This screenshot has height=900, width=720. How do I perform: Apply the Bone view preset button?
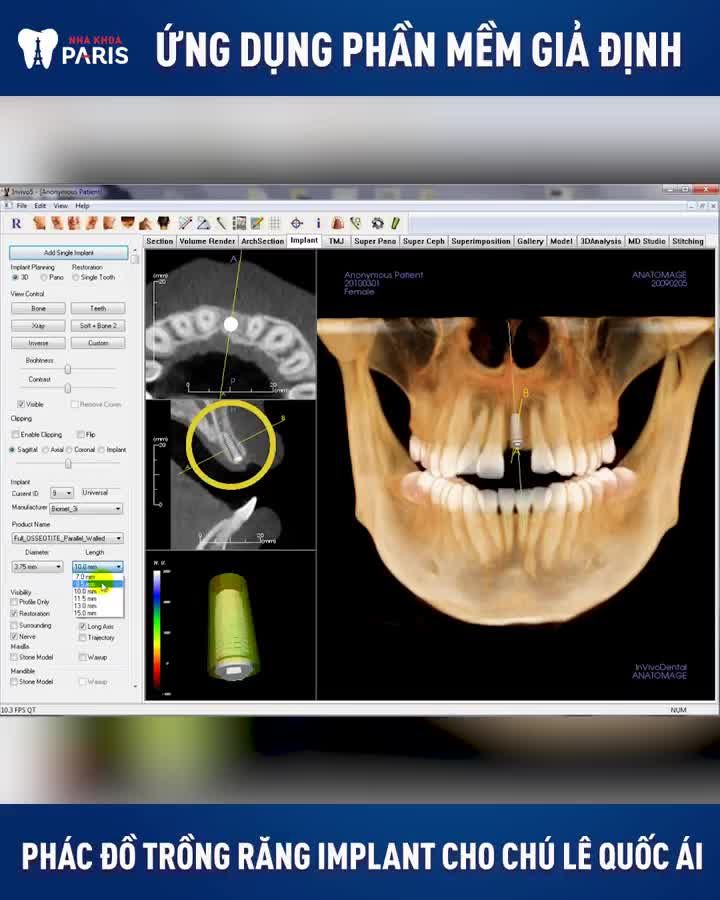tap(38, 308)
